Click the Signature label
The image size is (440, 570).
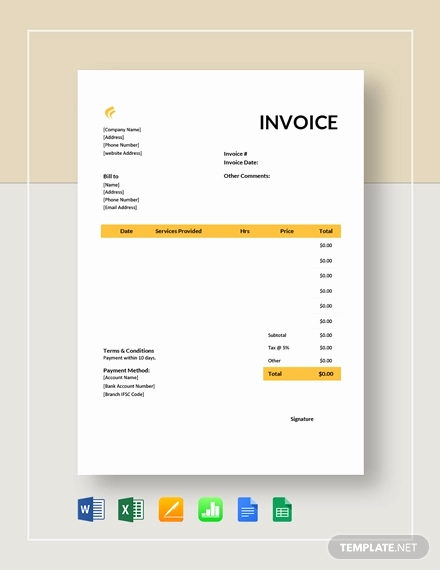302,419
